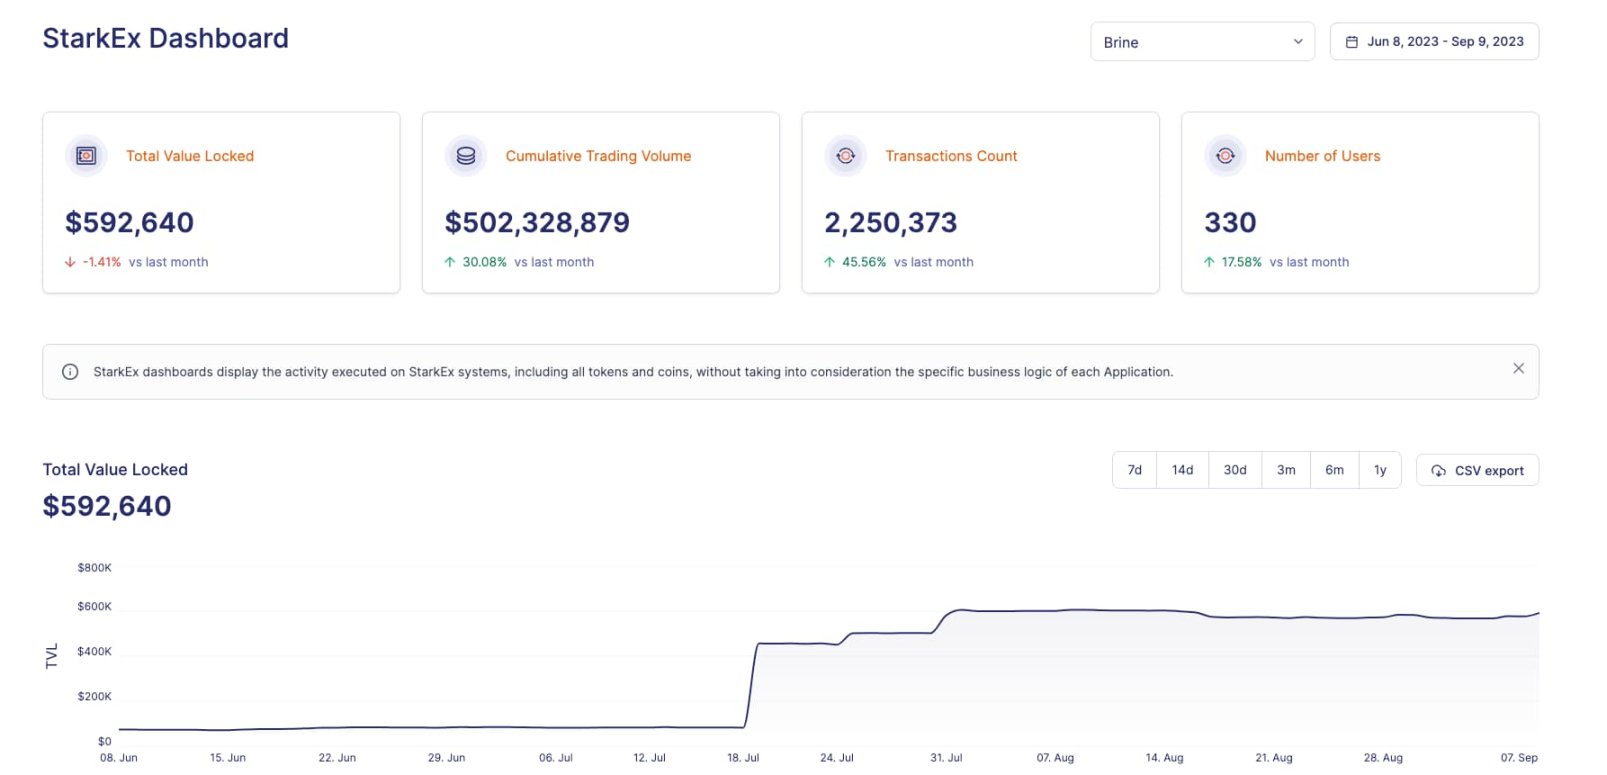Click the 30.08% change value
The image size is (1607, 775).
(x=484, y=262)
